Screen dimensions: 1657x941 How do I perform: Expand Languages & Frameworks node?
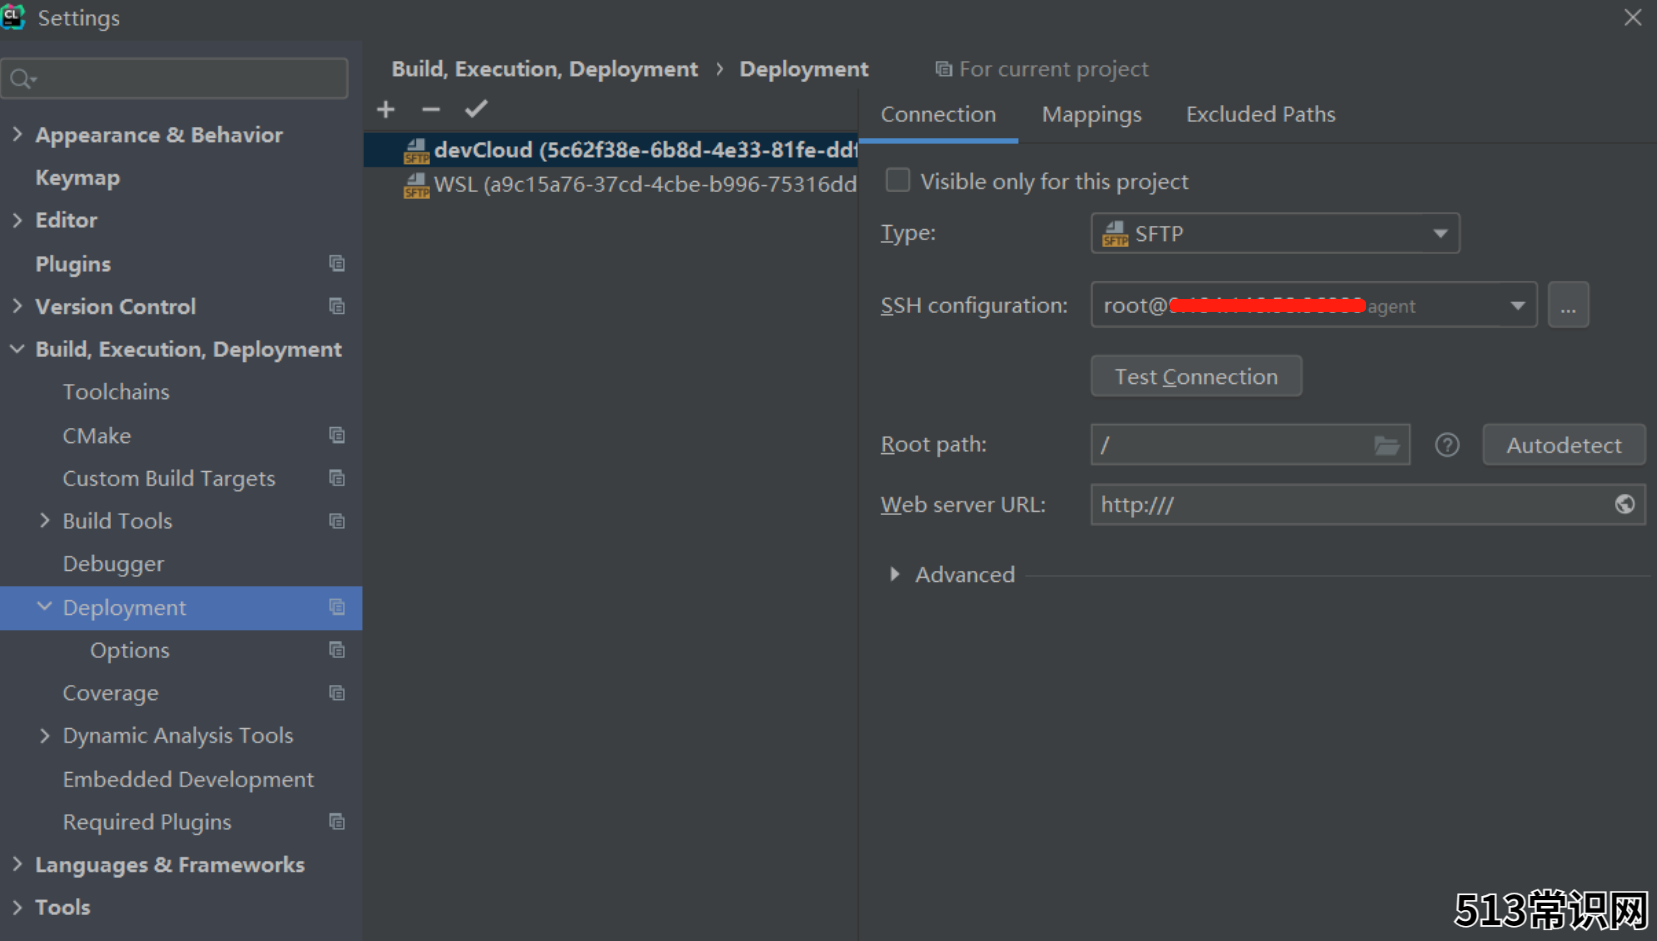(17, 864)
